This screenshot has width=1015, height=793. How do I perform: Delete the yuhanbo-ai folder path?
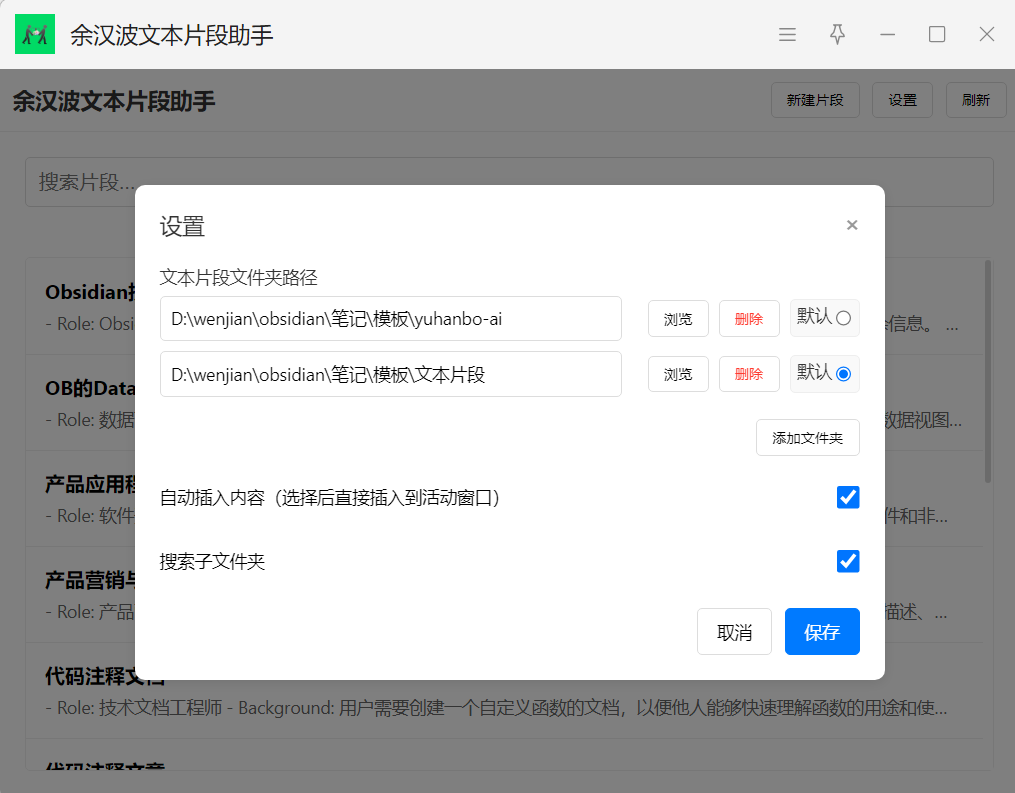749,318
